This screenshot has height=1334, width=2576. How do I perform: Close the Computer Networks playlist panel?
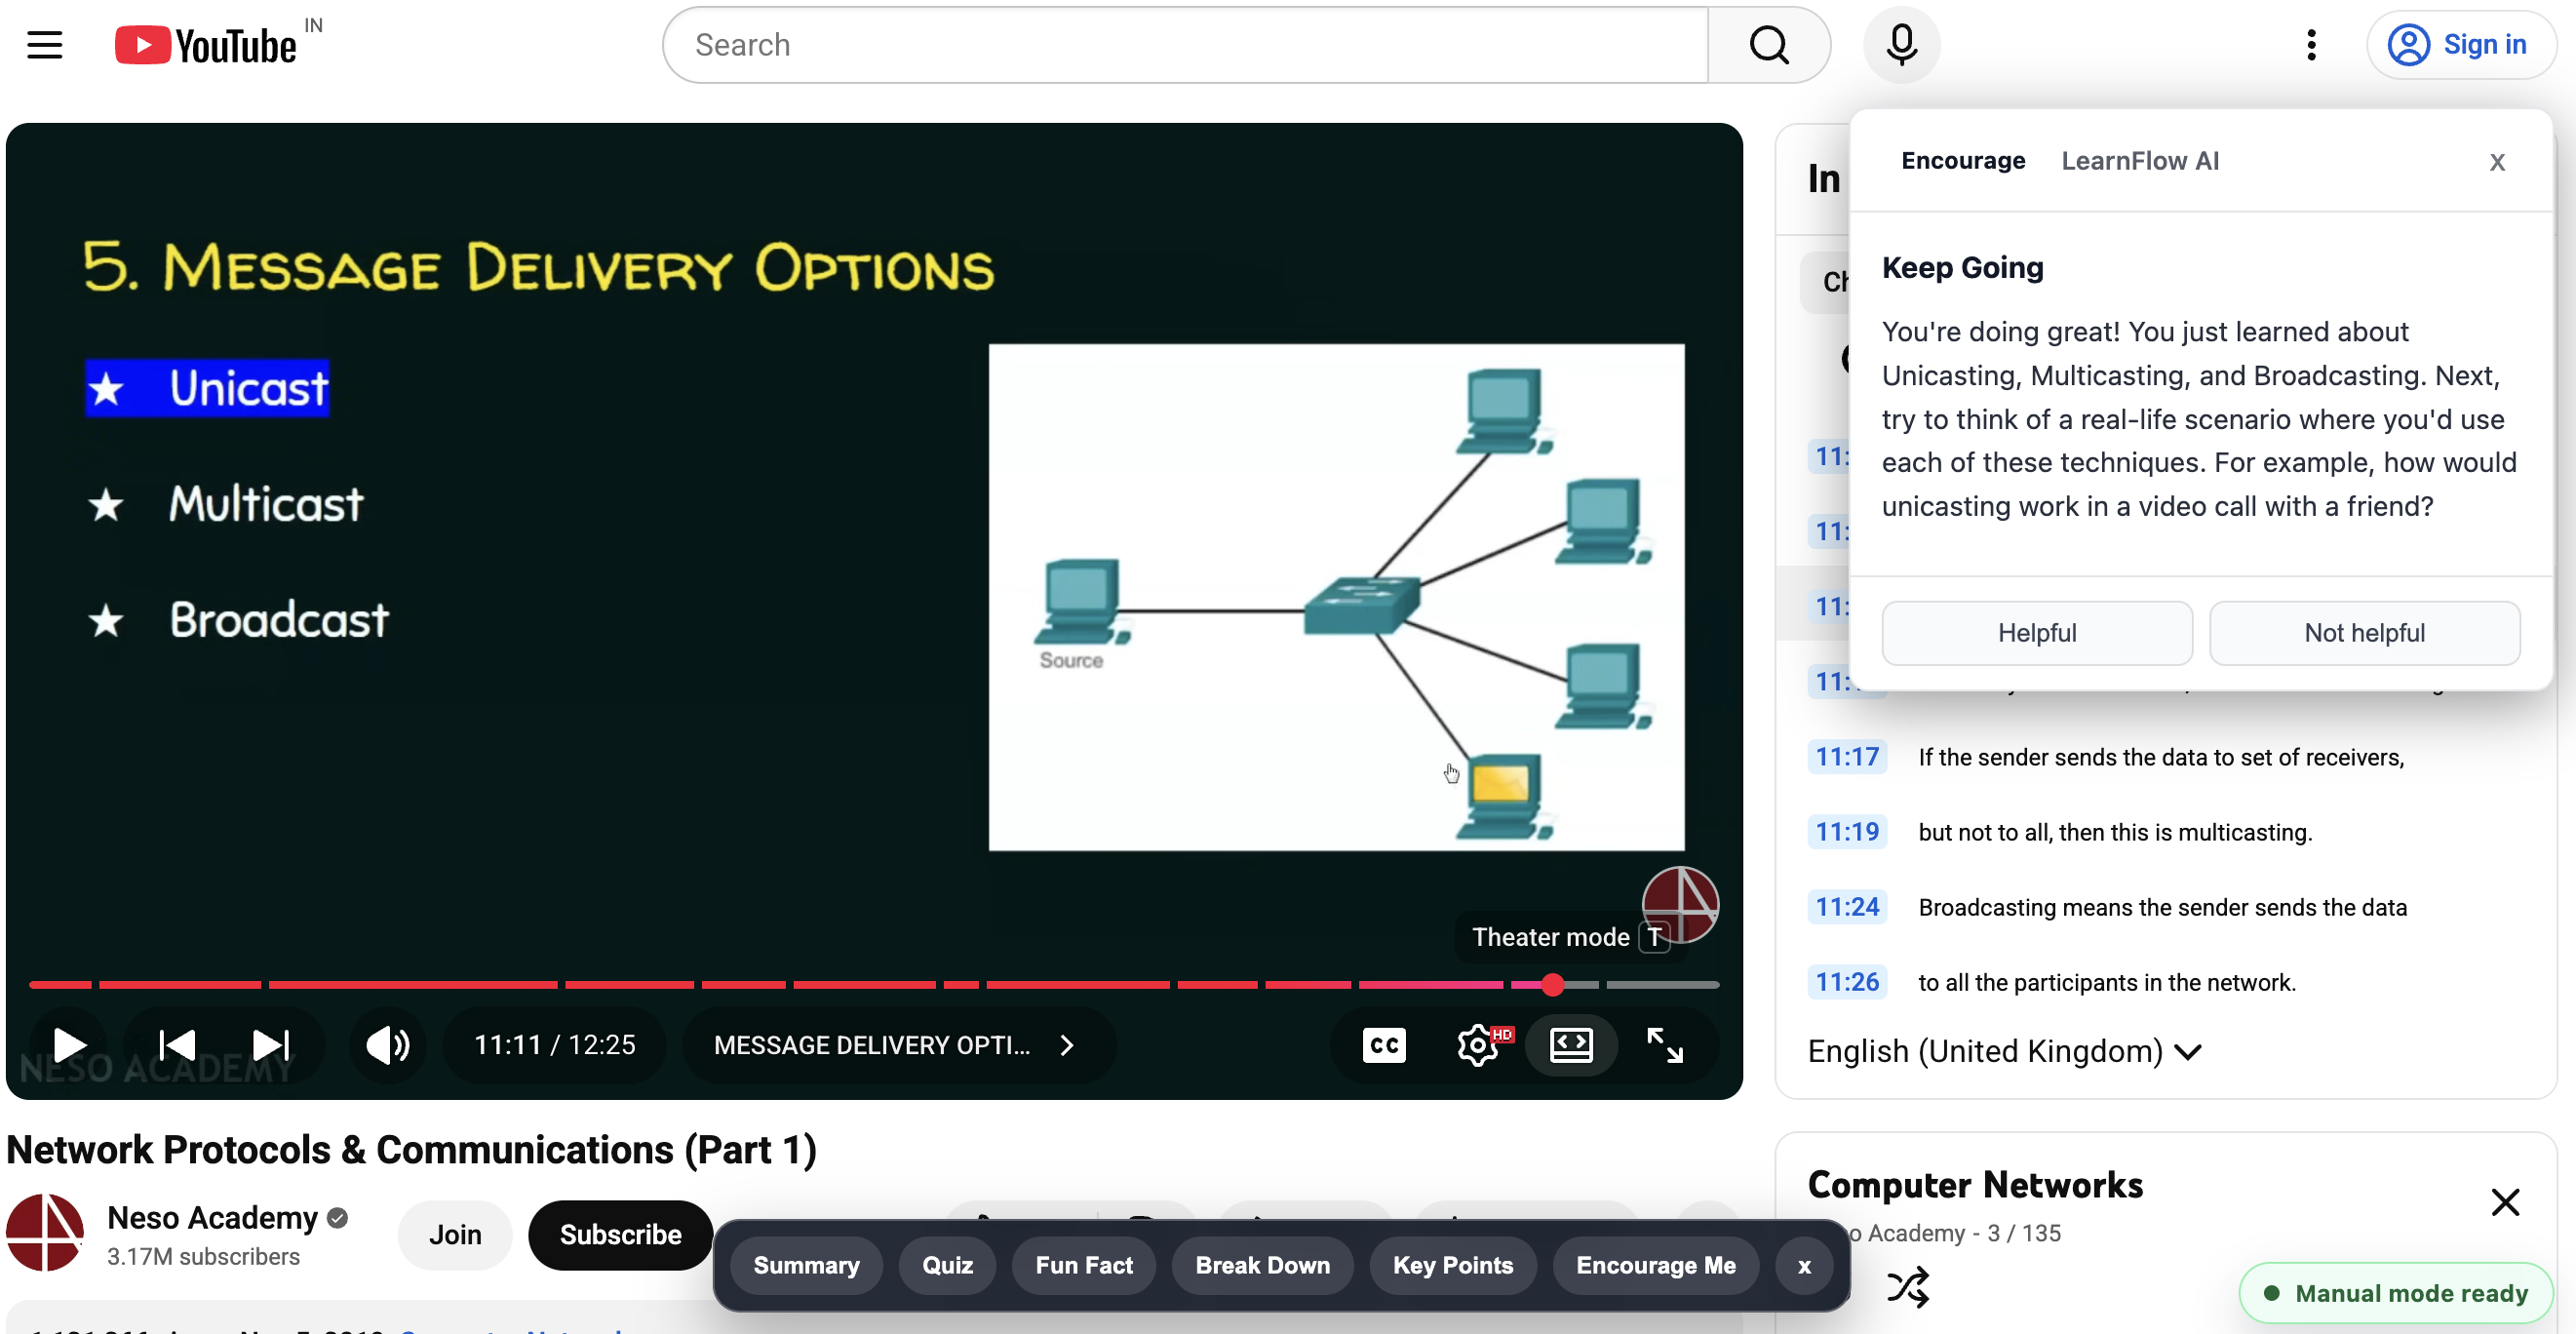pyautogui.click(x=2505, y=1201)
